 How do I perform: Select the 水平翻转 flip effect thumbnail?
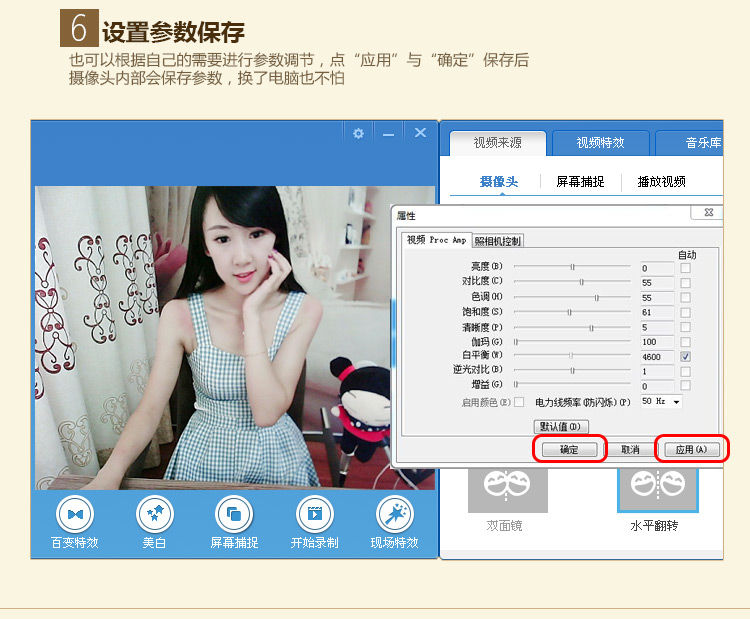pyautogui.click(x=658, y=489)
